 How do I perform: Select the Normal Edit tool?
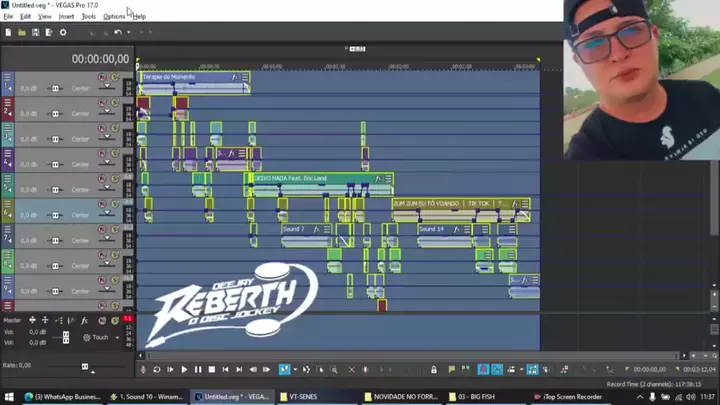coord(285,369)
